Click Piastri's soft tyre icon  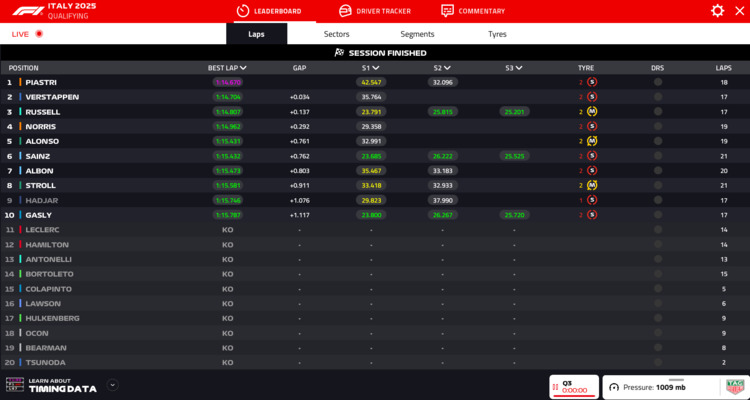[592, 82]
